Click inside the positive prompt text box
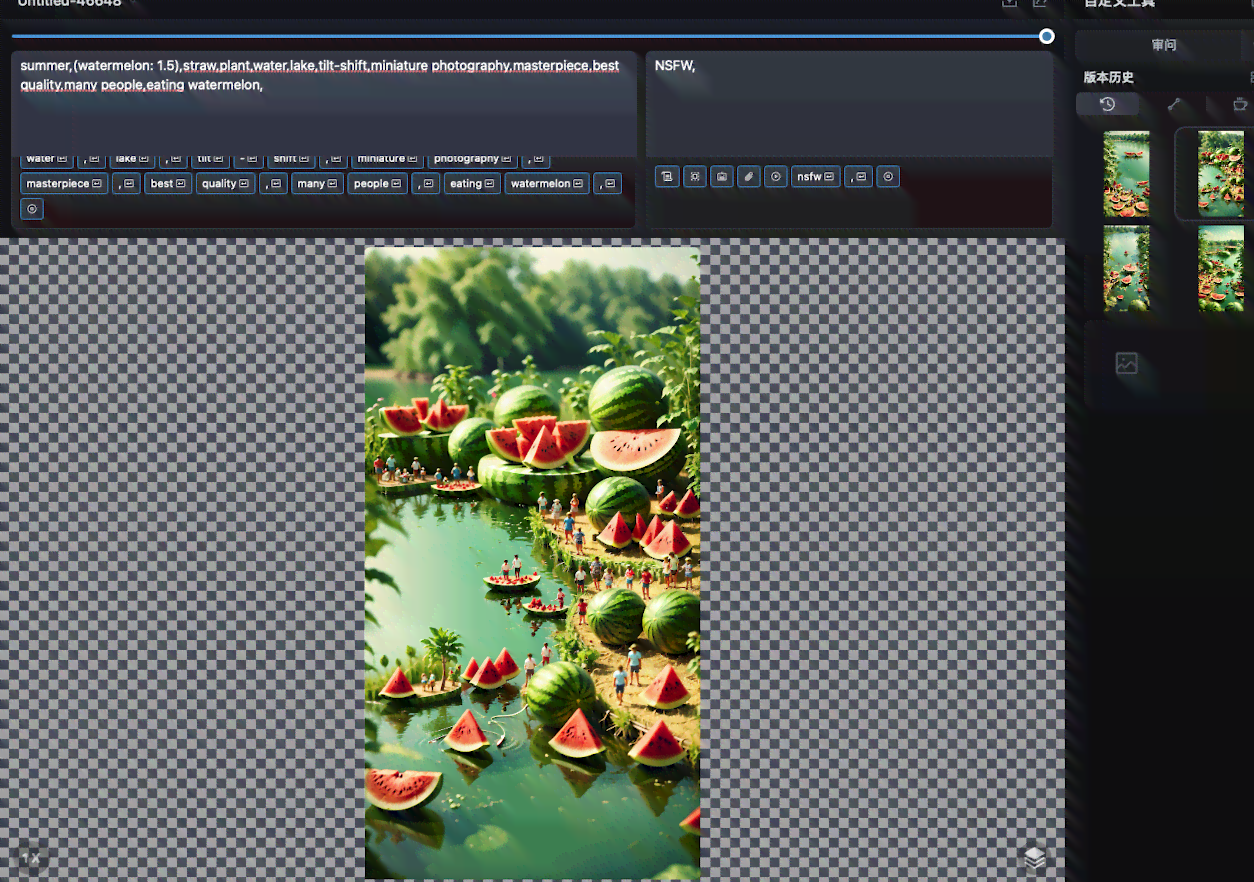Screen dimensions: 1254x882 click(x=324, y=104)
